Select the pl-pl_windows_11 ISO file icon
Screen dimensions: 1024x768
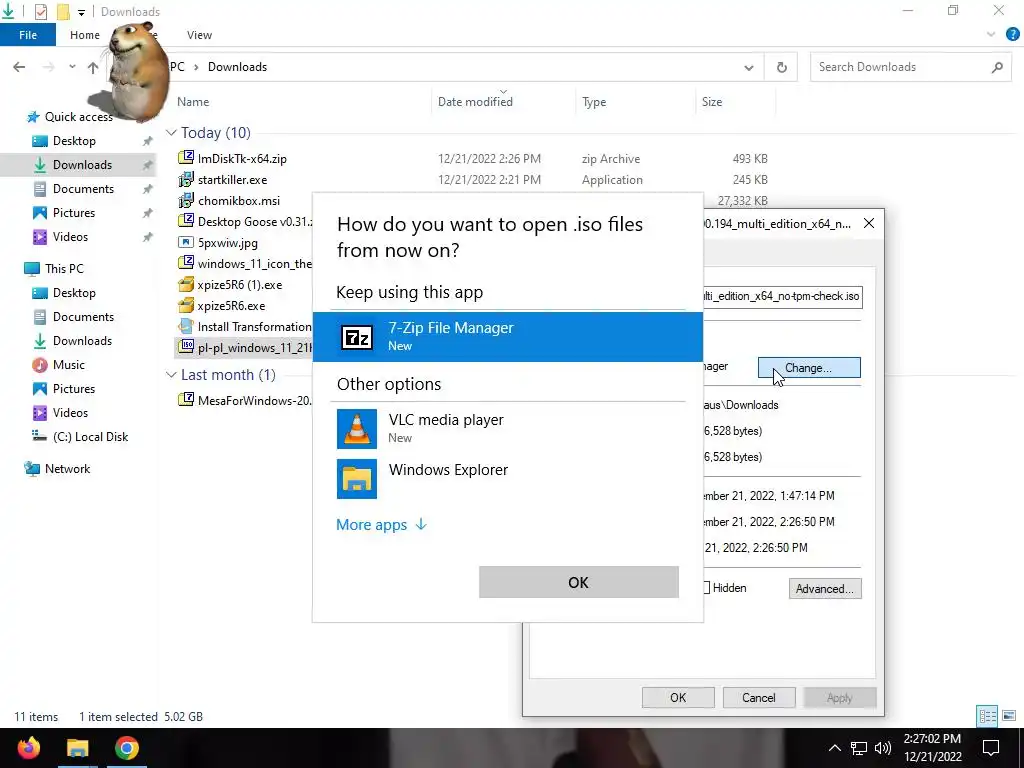pyautogui.click(x=187, y=346)
